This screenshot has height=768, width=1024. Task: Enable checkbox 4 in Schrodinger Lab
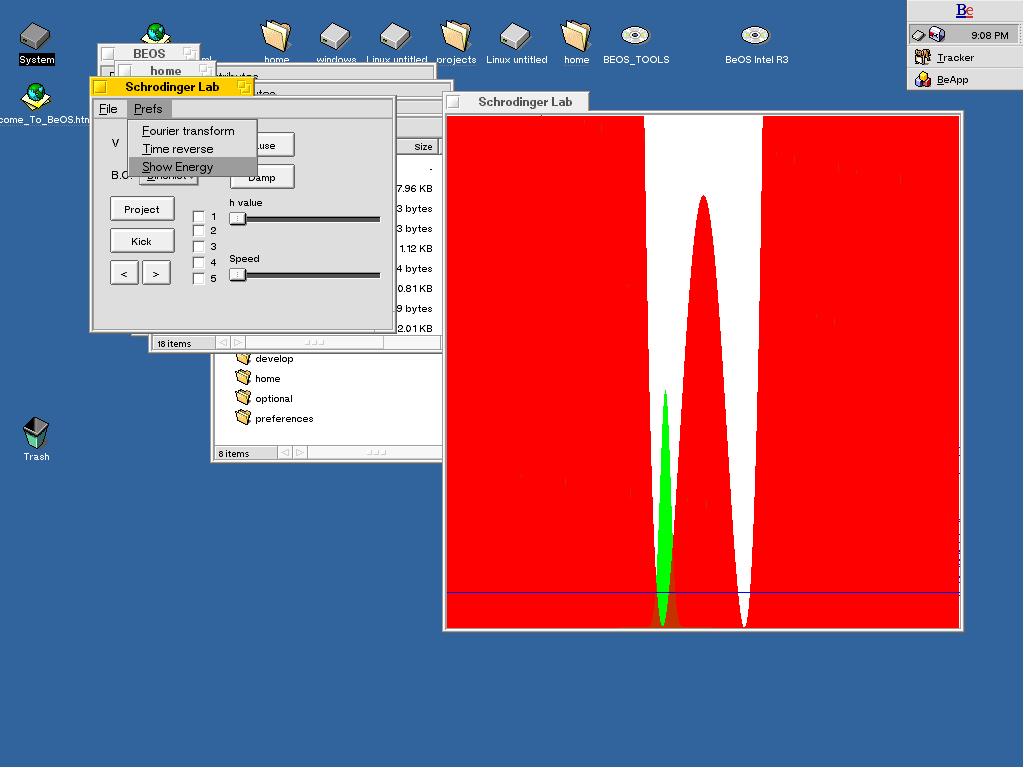pyautogui.click(x=199, y=263)
